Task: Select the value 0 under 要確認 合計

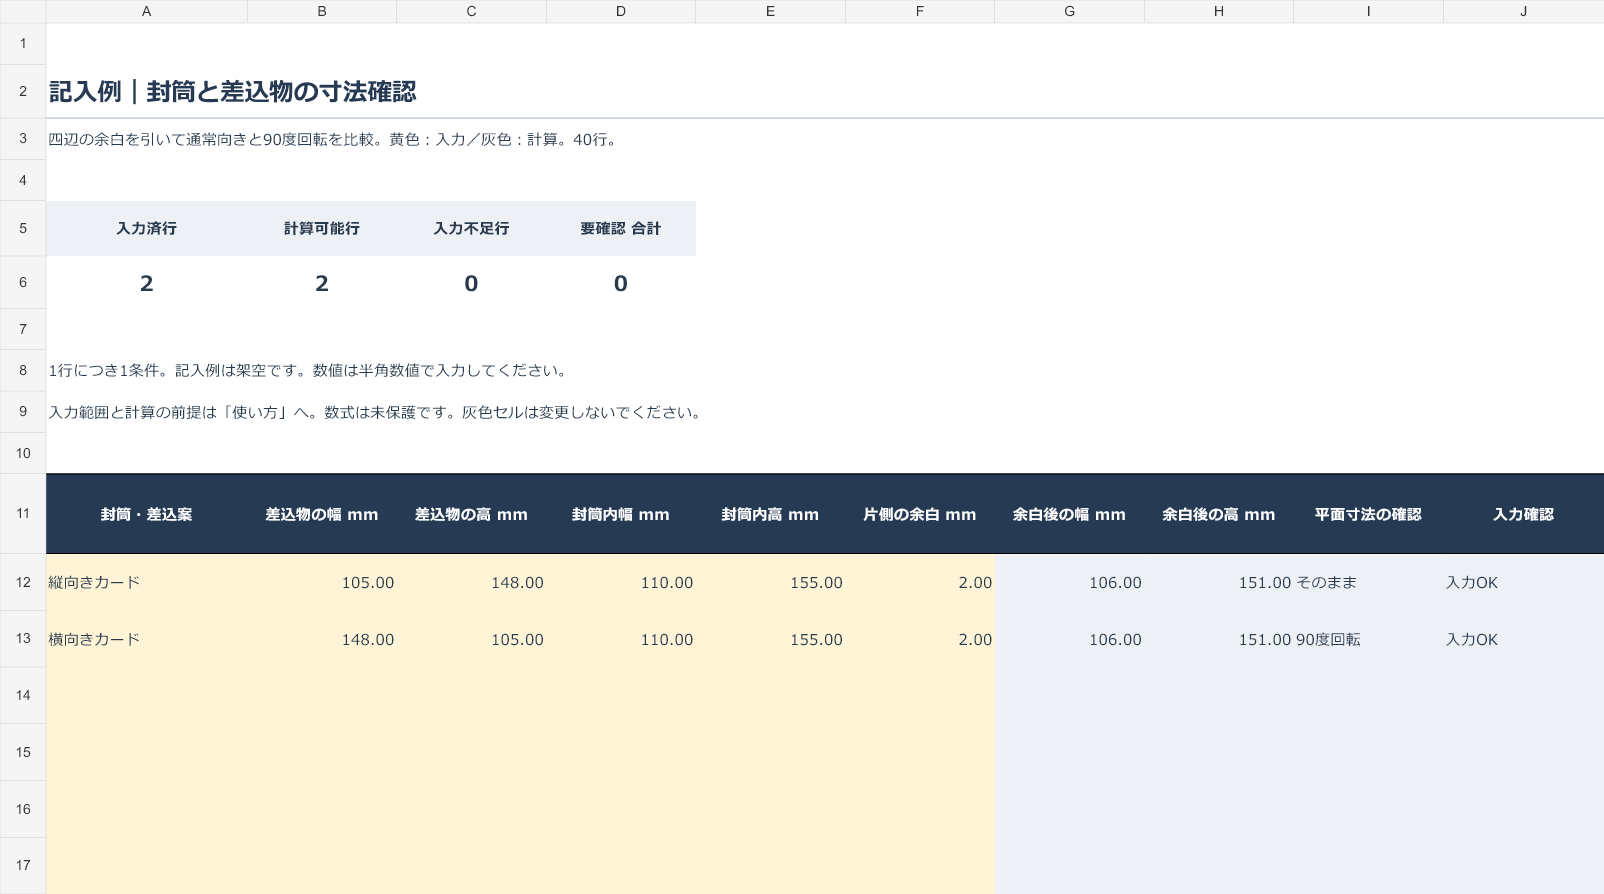Action: click(621, 283)
